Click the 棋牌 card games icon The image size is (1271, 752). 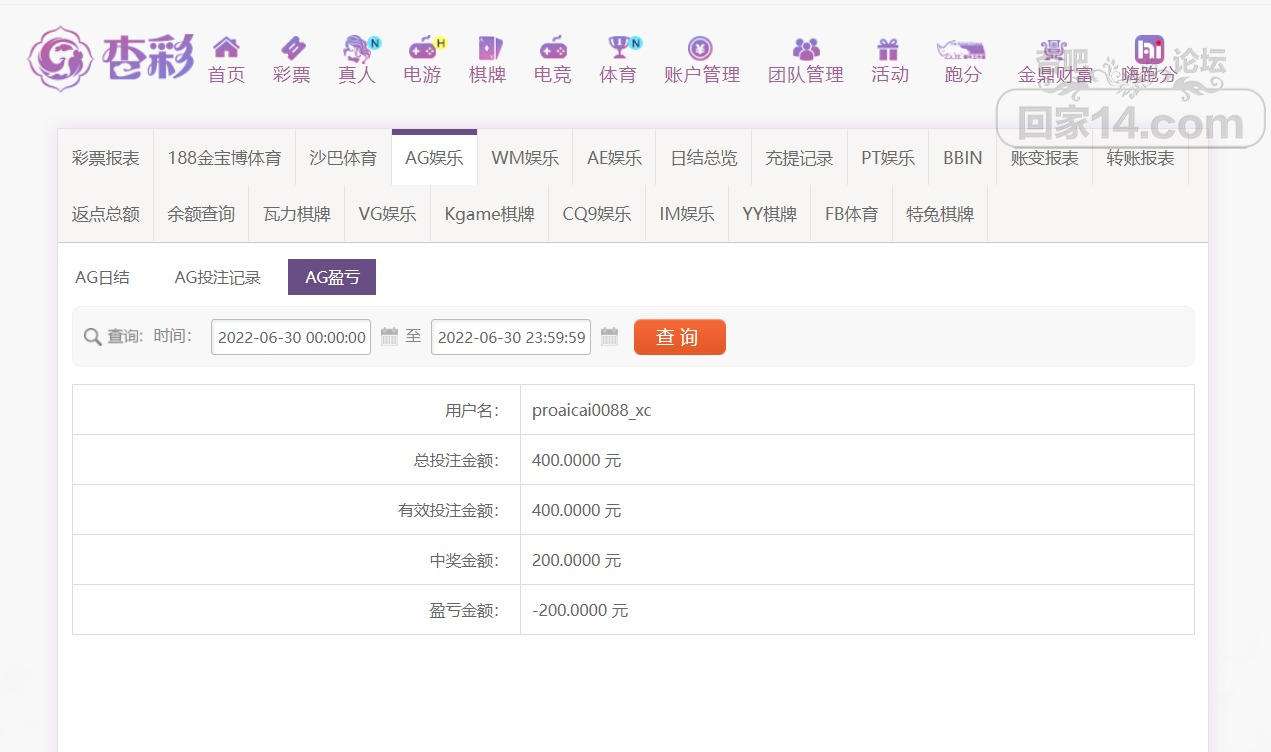click(x=487, y=48)
